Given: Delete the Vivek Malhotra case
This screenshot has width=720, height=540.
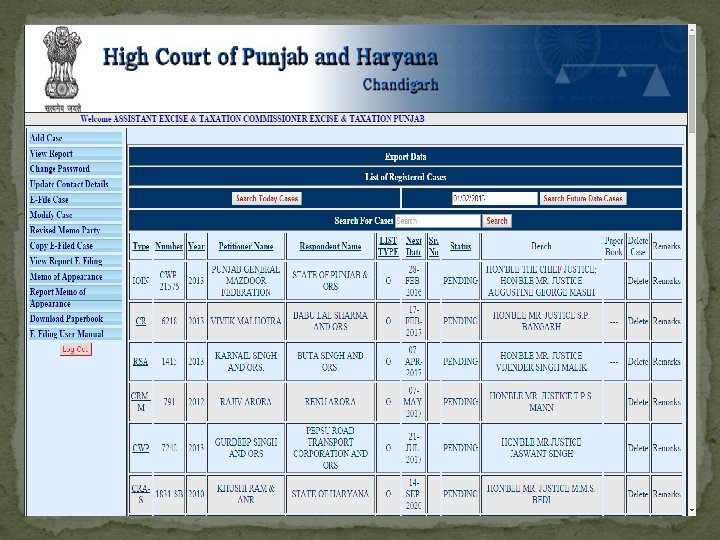Looking at the screenshot, I should pyautogui.click(x=638, y=321).
